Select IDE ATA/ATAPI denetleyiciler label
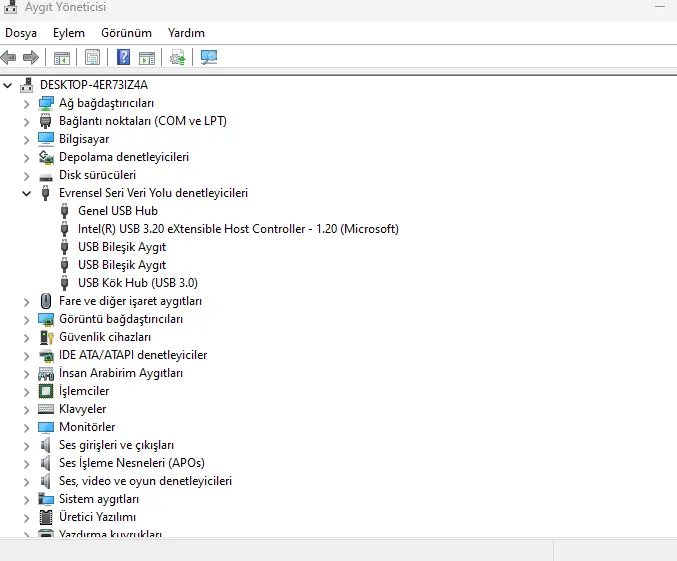The width and height of the screenshot is (677, 561). click(x=133, y=355)
